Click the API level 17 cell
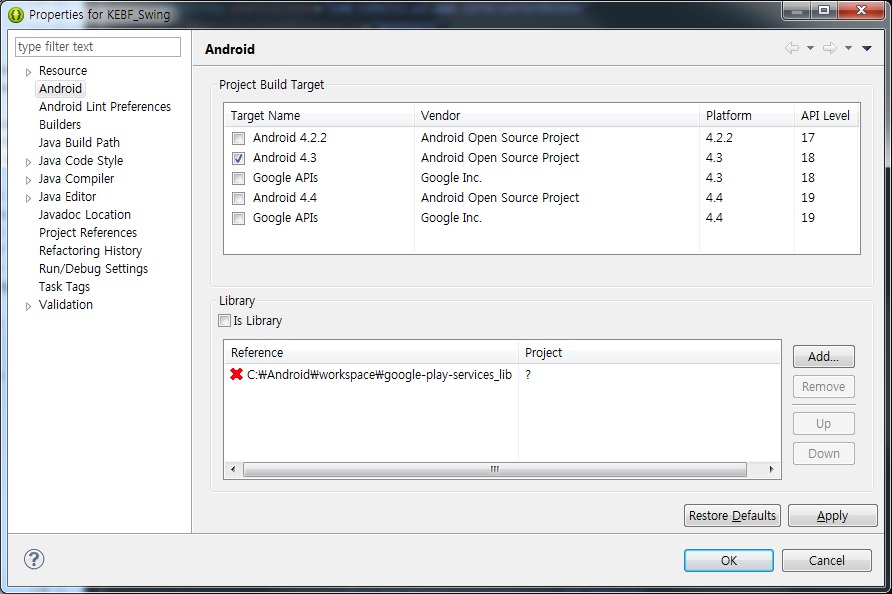 808,138
